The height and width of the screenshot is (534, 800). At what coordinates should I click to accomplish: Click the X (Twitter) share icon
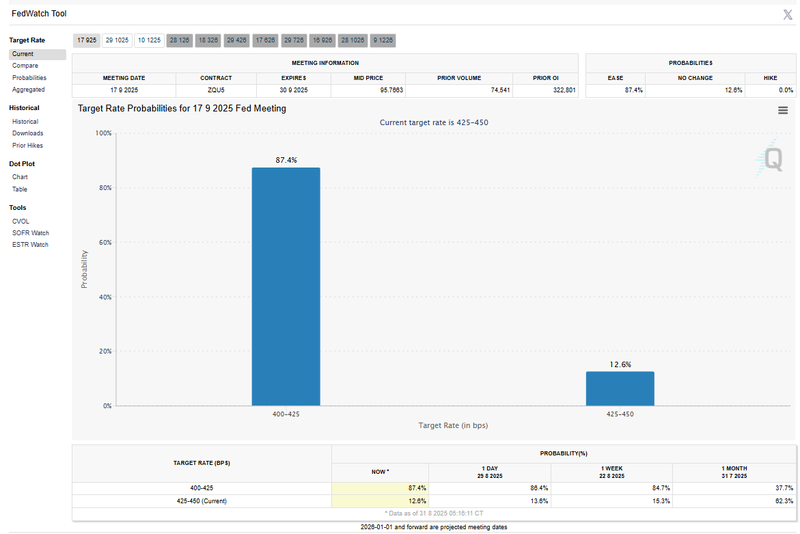pos(788,14)
